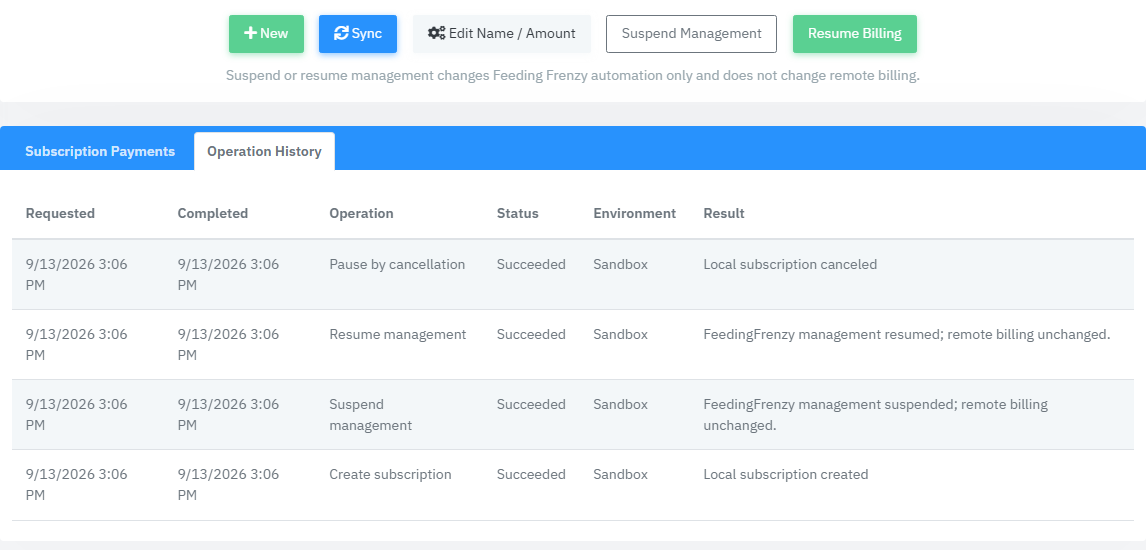
Task: Click the Operation column header
Action: pyautogui.click(x=361, y=213)
